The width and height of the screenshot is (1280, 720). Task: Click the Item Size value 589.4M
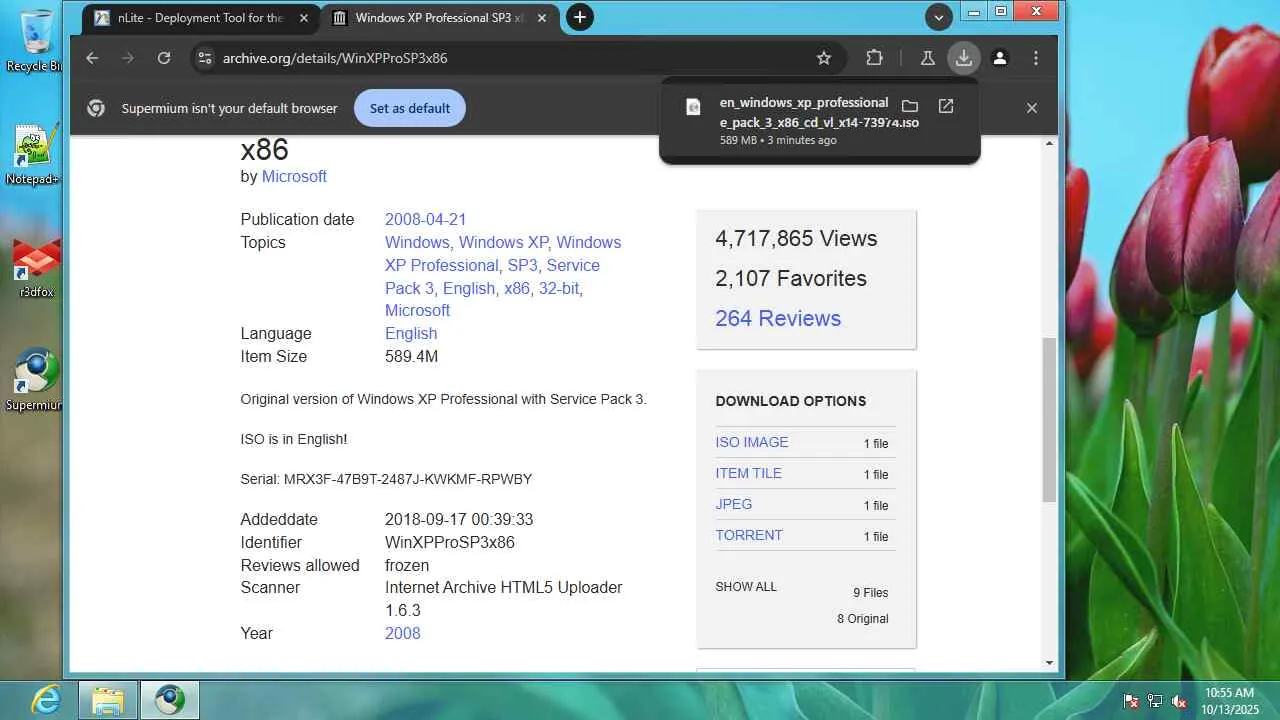click(x=411, y=356)
